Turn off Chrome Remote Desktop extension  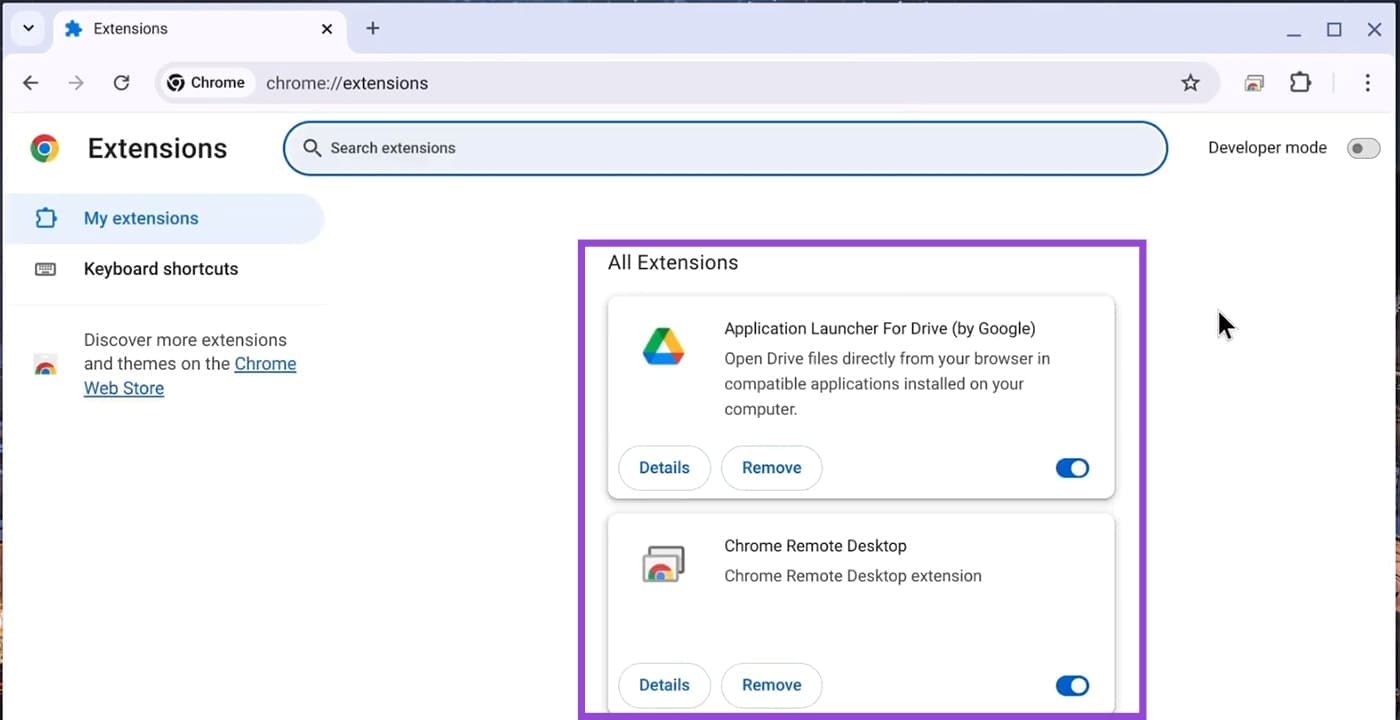pyautogui.click(x=1072, y=685)
